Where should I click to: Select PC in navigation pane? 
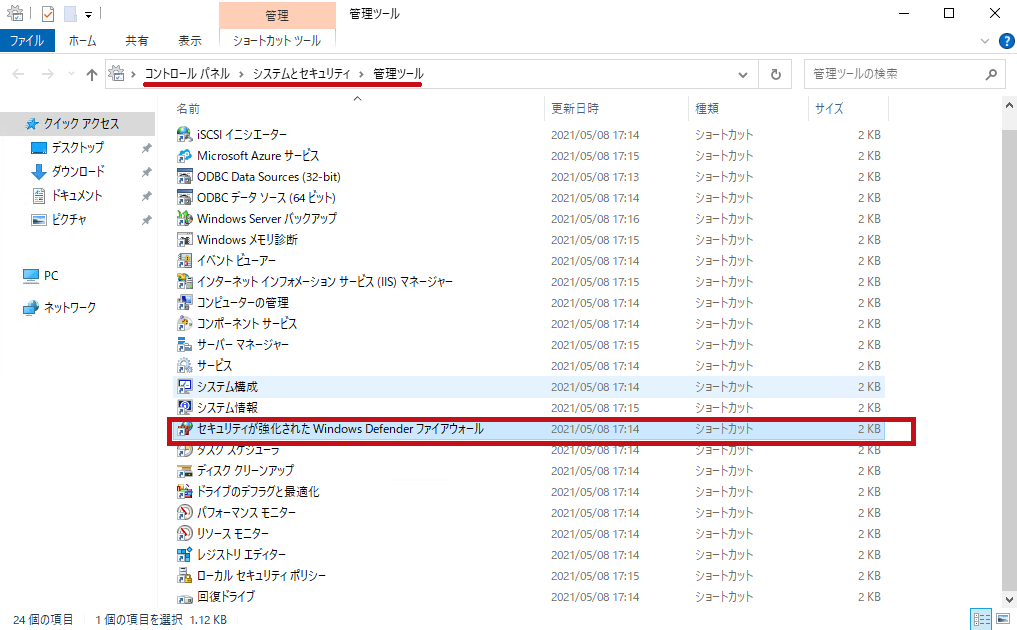click(x=41, y=276)
